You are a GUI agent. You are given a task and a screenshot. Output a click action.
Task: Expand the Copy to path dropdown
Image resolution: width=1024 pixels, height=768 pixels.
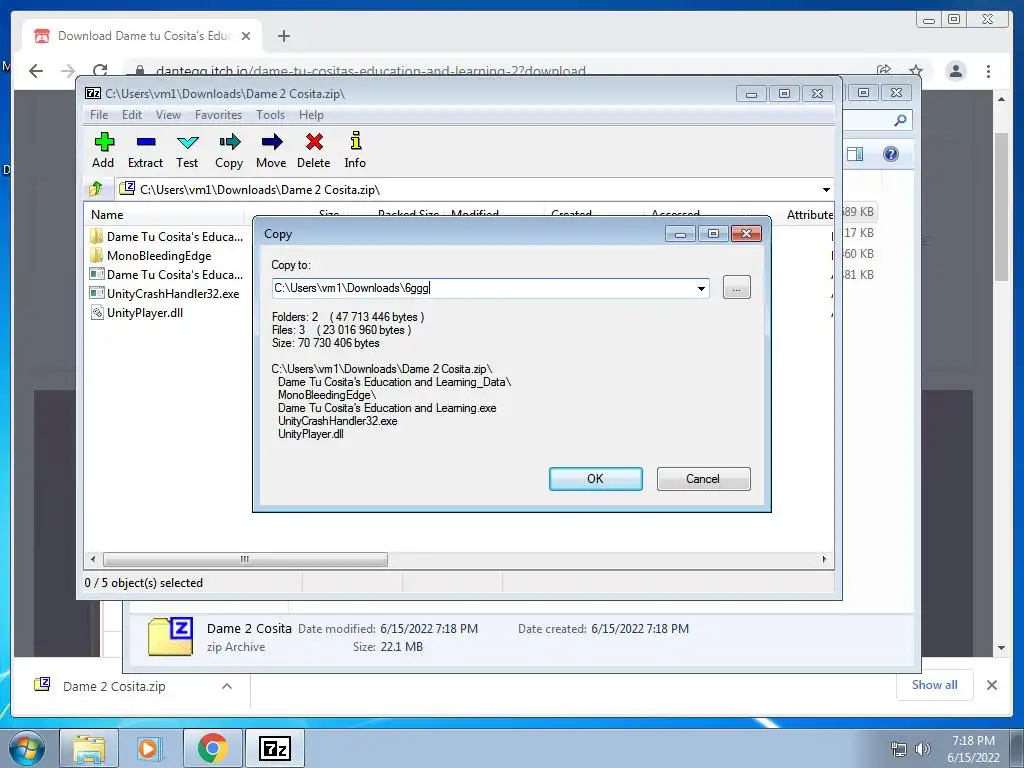pyautogui.click(x=701, y=288)
